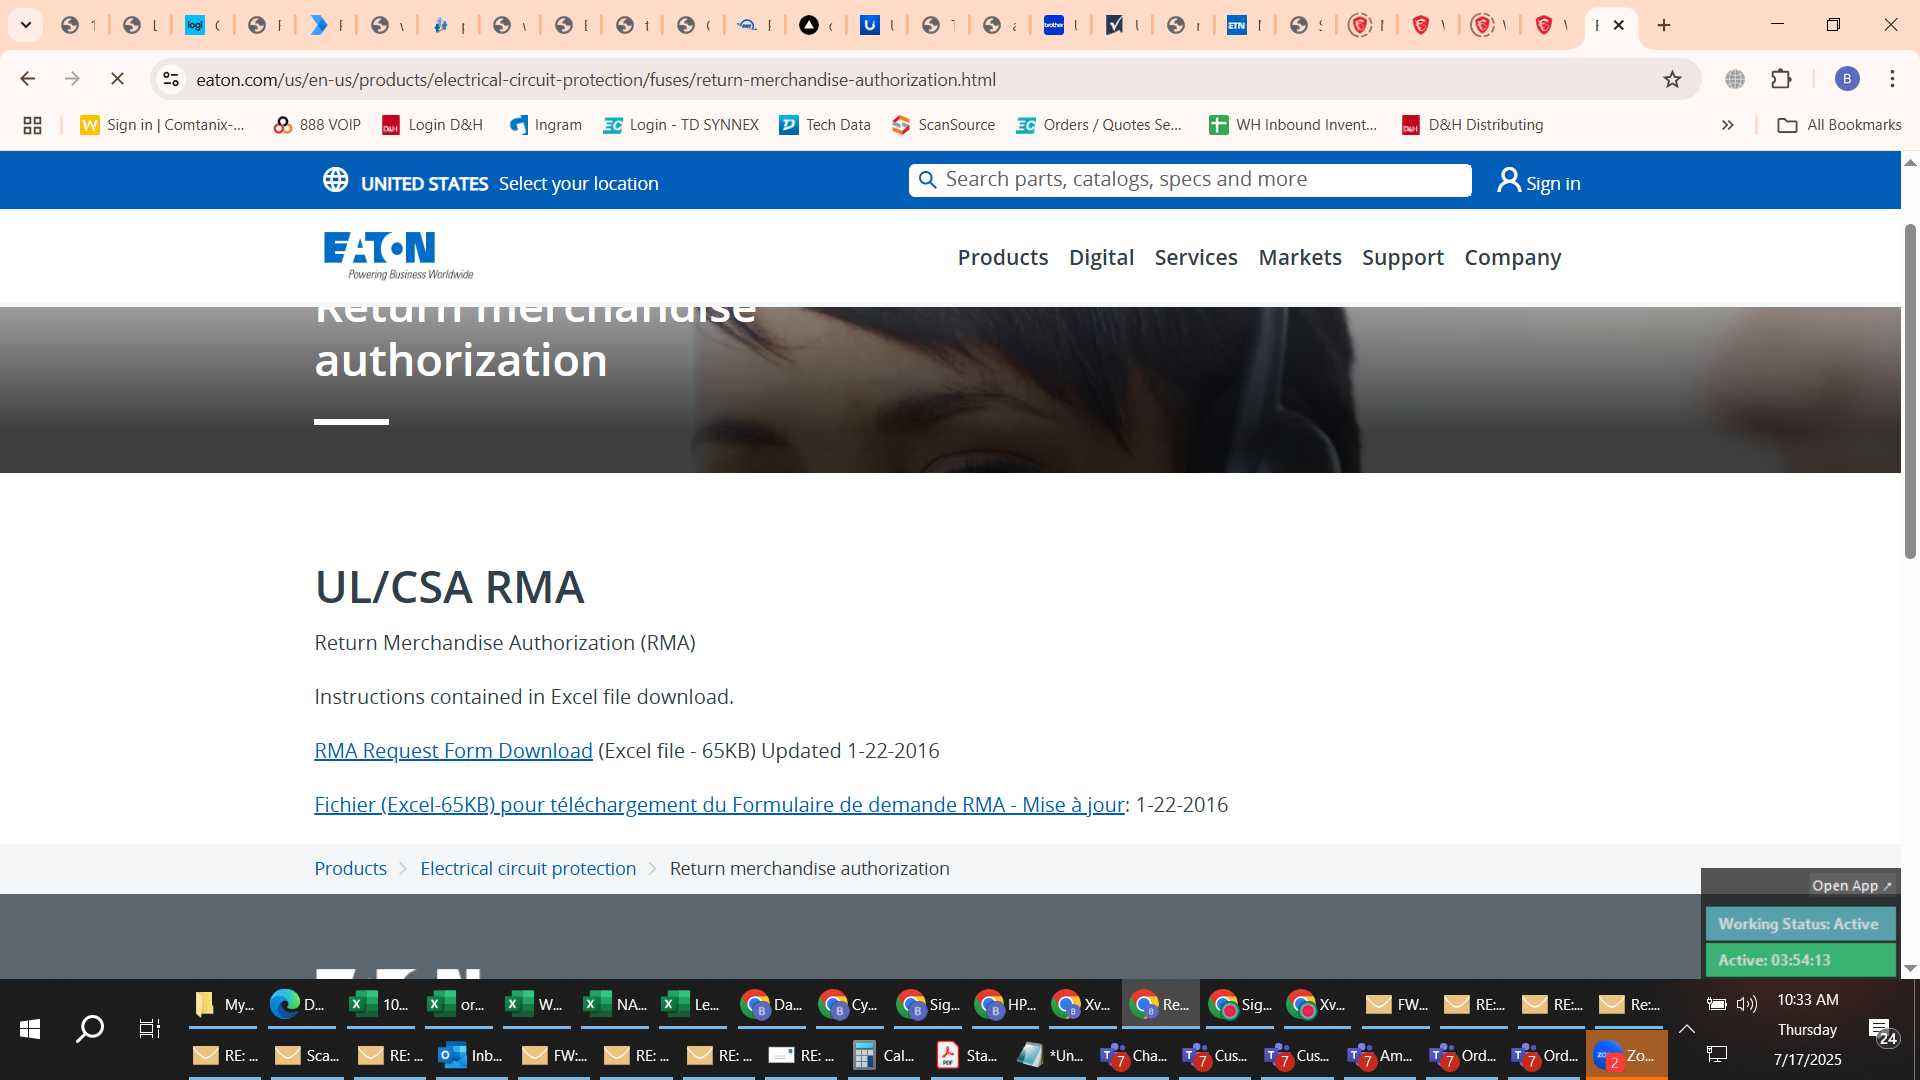The image size is (1920, 1080).
Task: Show hidden system tray icons
Action: (1687, 1029)
